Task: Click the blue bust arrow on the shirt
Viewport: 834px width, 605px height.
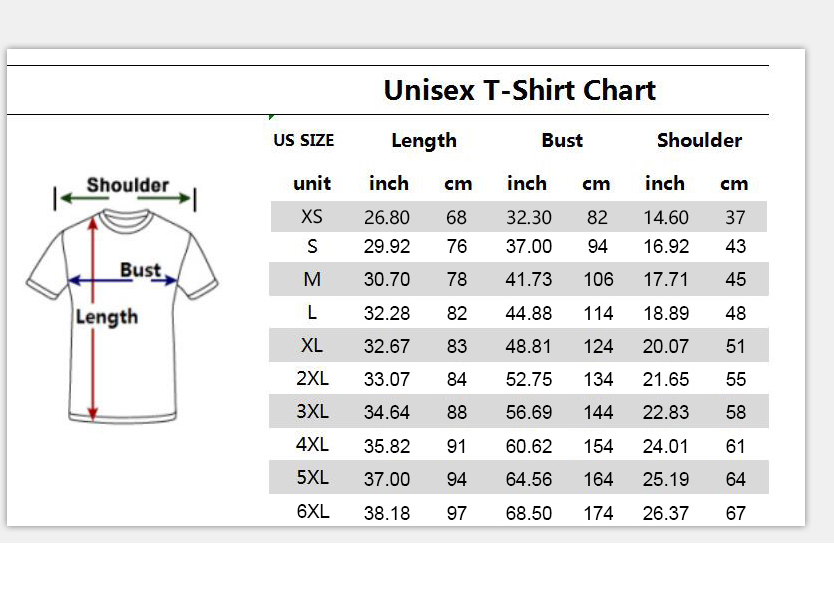Action: 122,282
